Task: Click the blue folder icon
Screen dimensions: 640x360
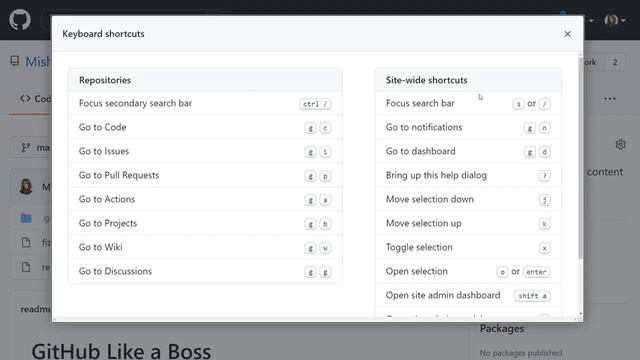Action: pos(26,218)
